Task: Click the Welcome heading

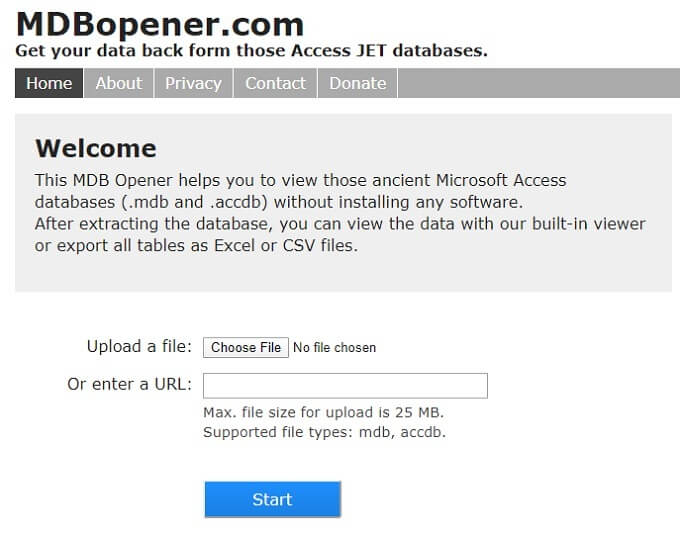Action: [96, 149]
